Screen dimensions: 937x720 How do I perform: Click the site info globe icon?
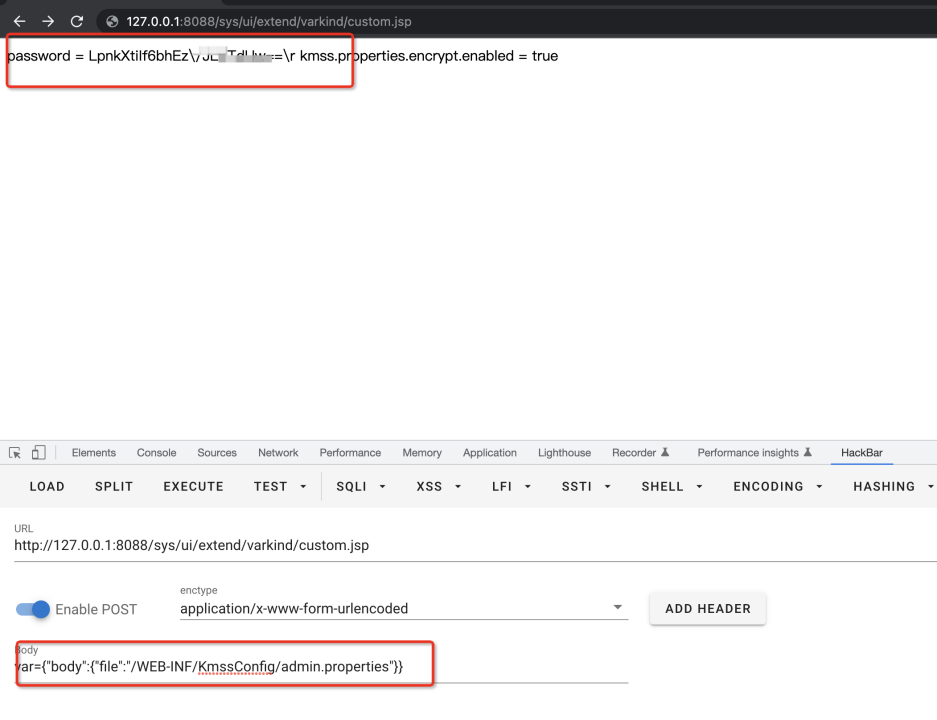(112, 21)
